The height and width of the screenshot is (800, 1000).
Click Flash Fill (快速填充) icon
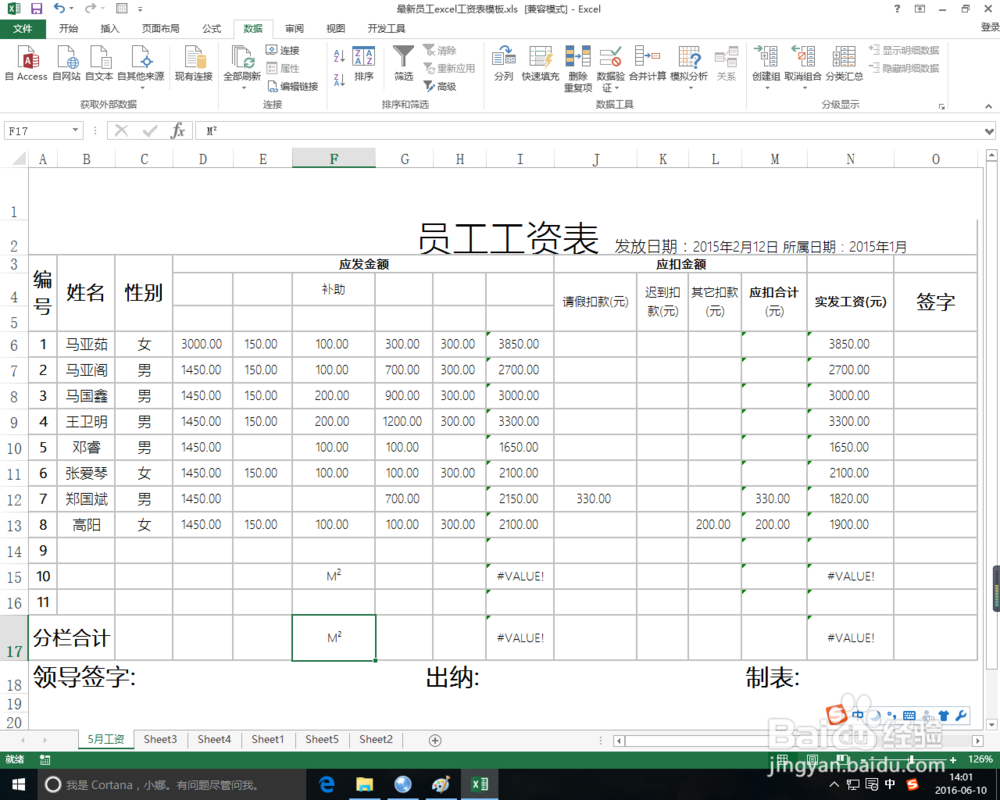point(540,63)
